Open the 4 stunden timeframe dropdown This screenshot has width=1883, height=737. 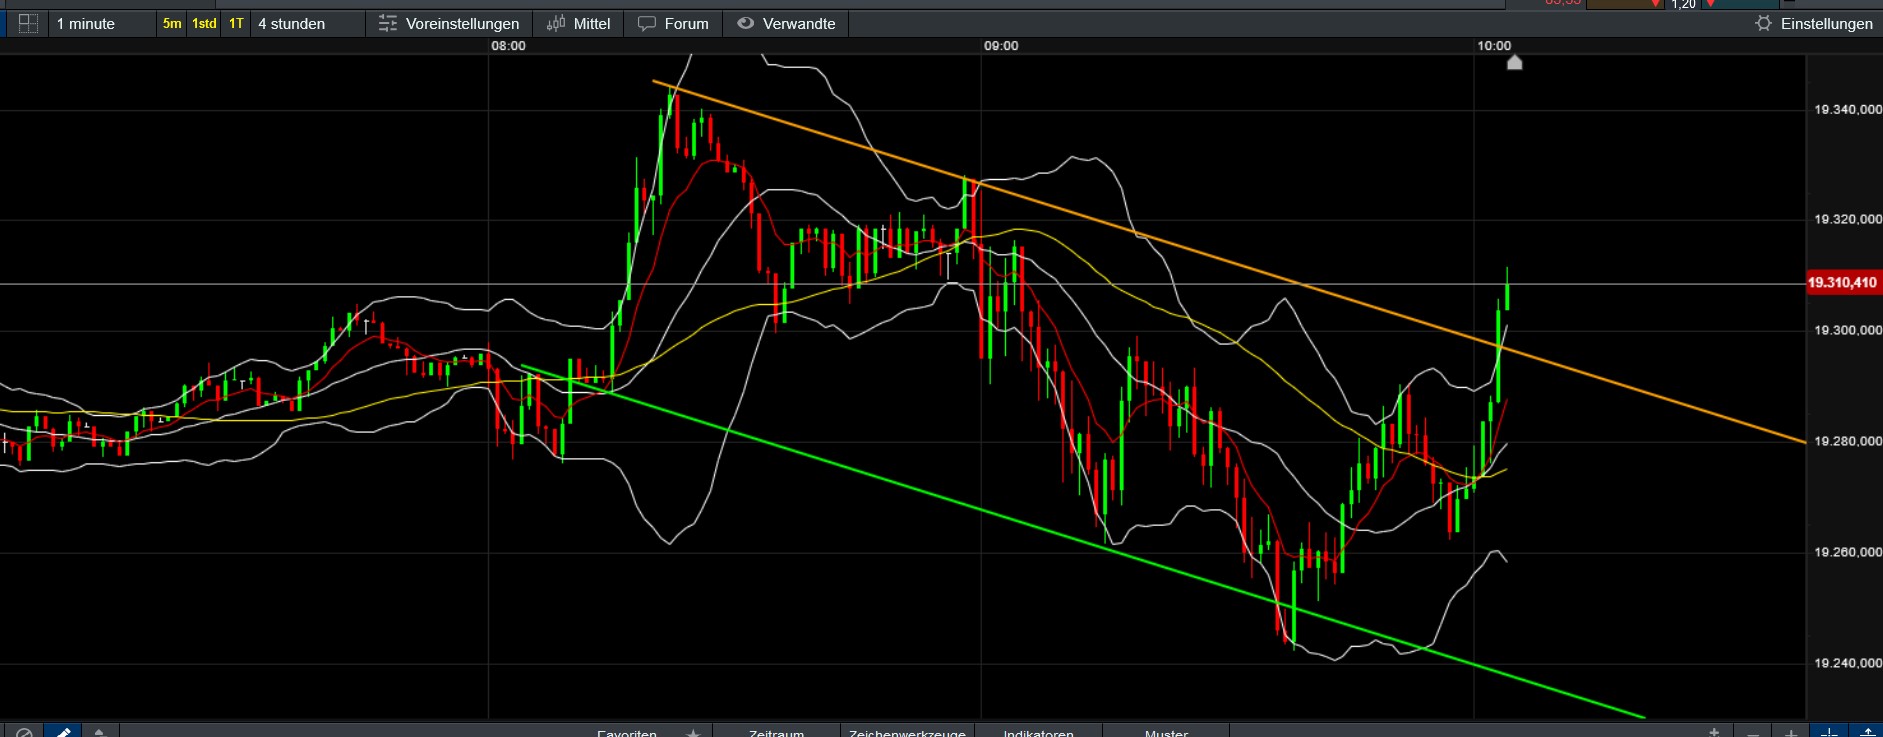coord(306,23)
